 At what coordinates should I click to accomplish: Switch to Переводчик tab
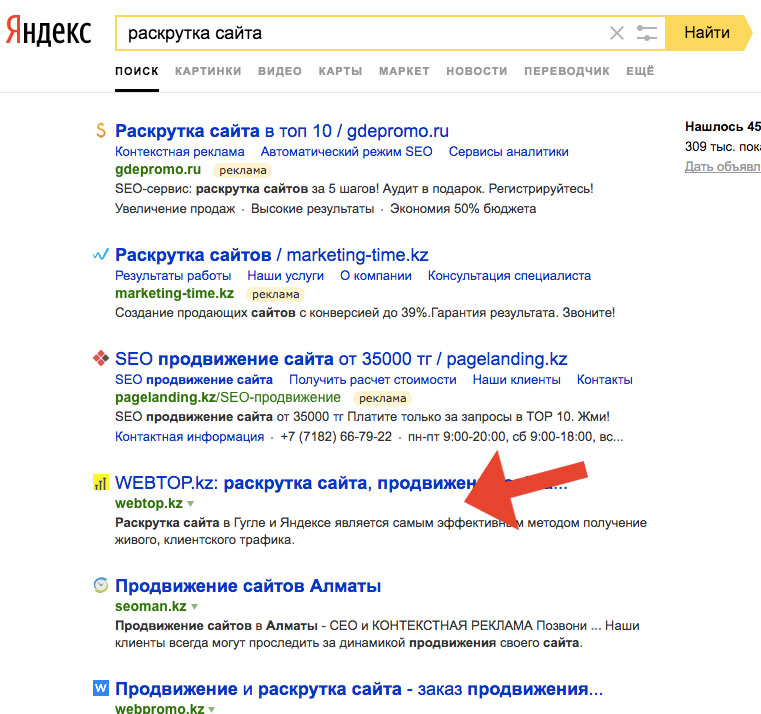[x=567, y=71]
